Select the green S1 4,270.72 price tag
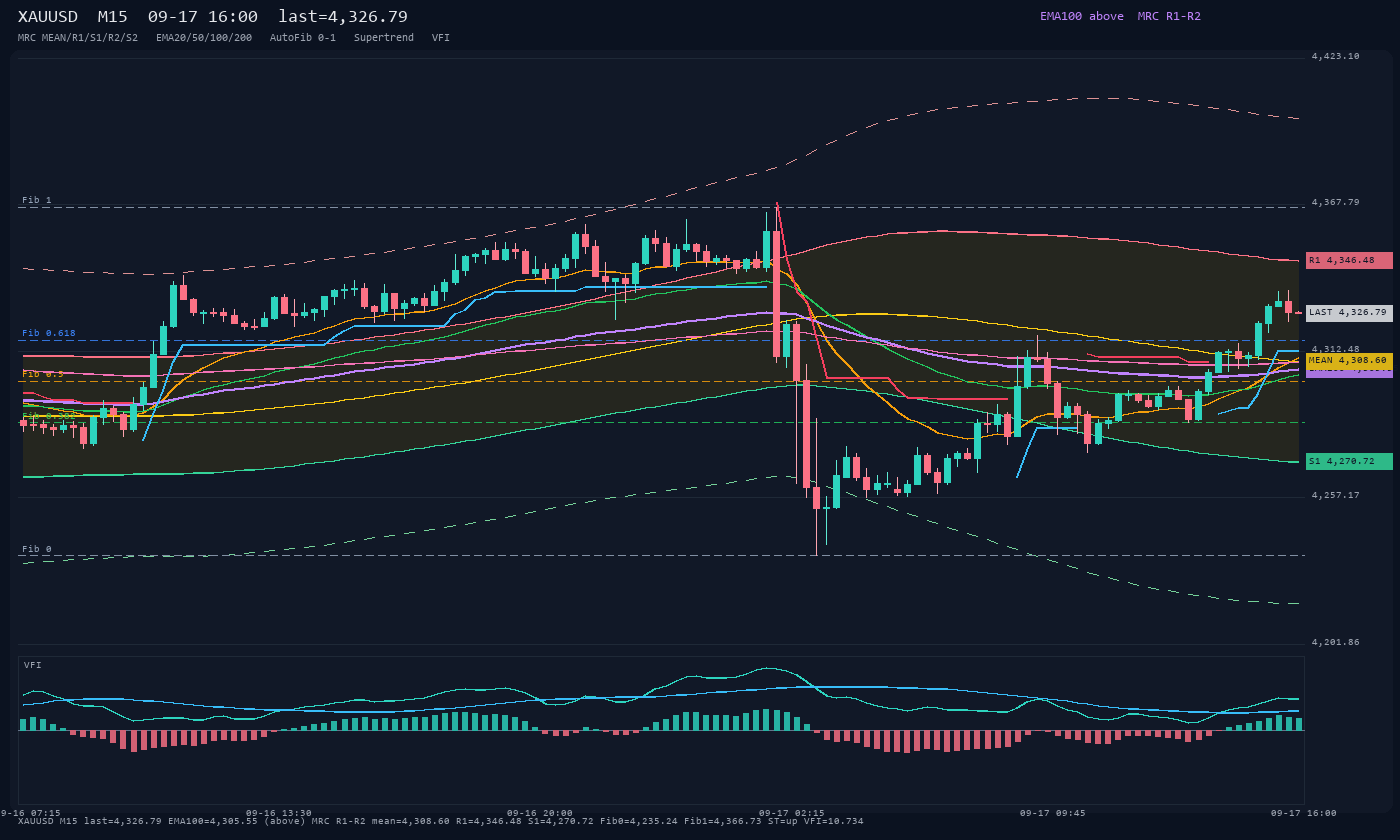 coord(1349,461)
